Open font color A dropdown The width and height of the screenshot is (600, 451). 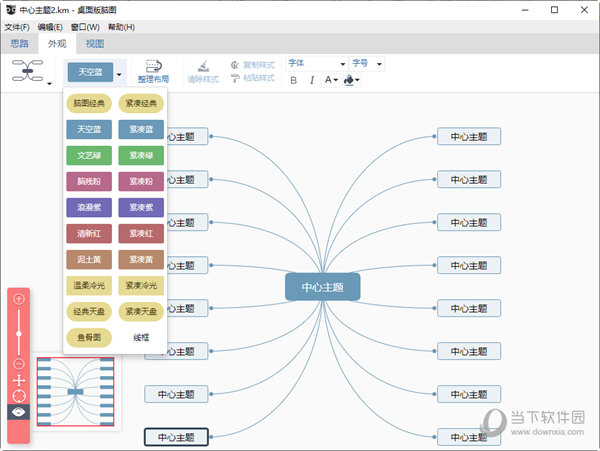coord(331,80)
